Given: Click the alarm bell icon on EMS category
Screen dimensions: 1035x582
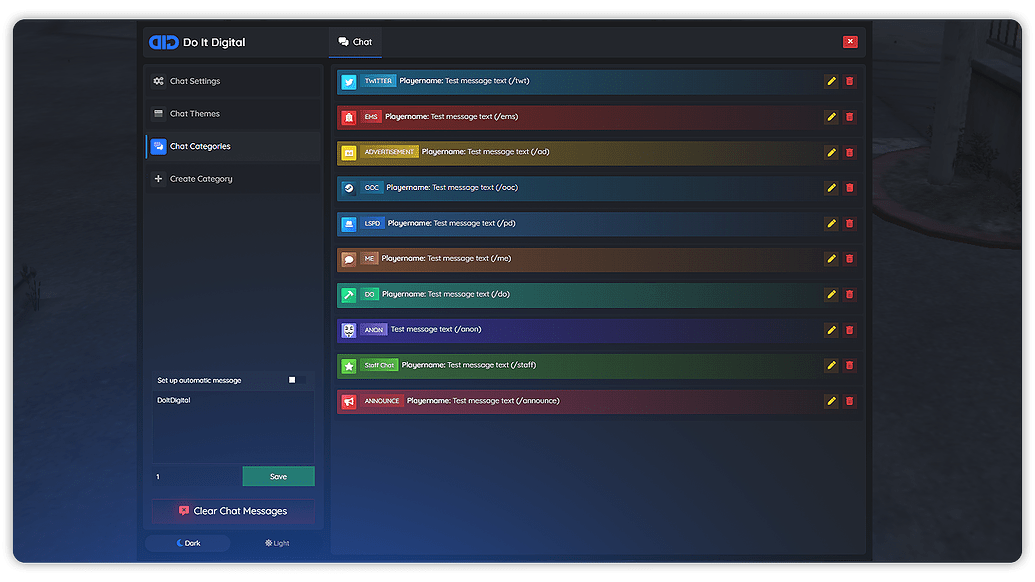Looking at the screenshot, I should tap(348, 117).
